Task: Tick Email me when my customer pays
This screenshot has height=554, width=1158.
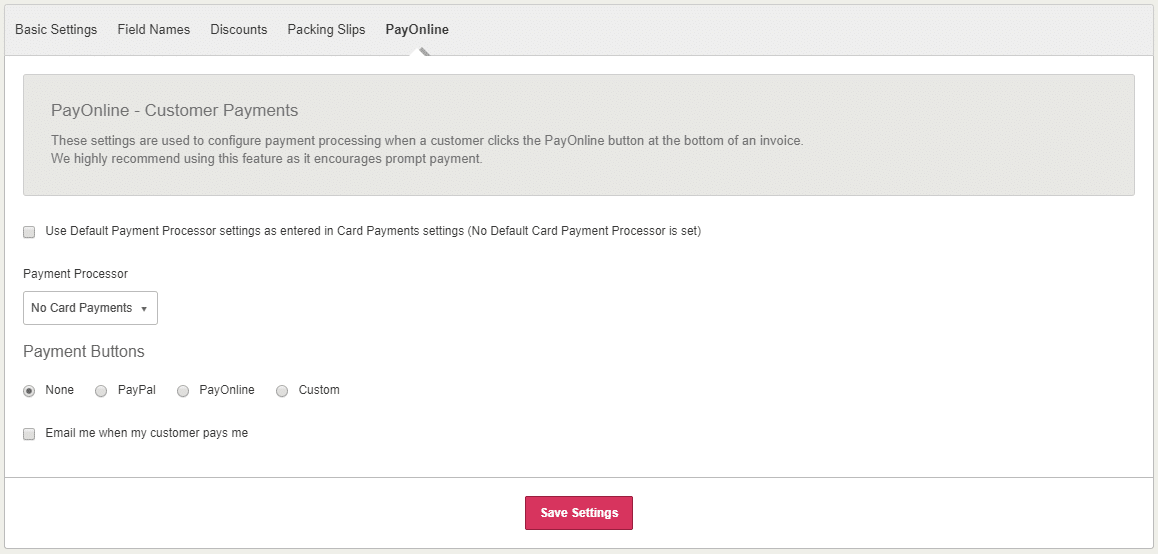Action: click(29, 434)
